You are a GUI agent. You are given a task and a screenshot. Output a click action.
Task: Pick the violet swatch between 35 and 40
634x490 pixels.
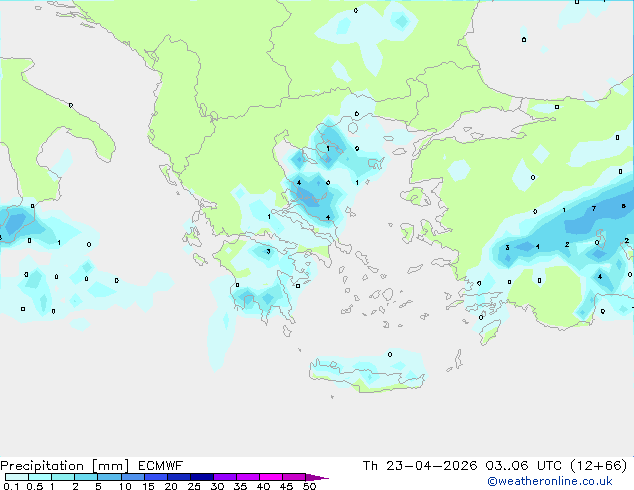click(248, 477)
